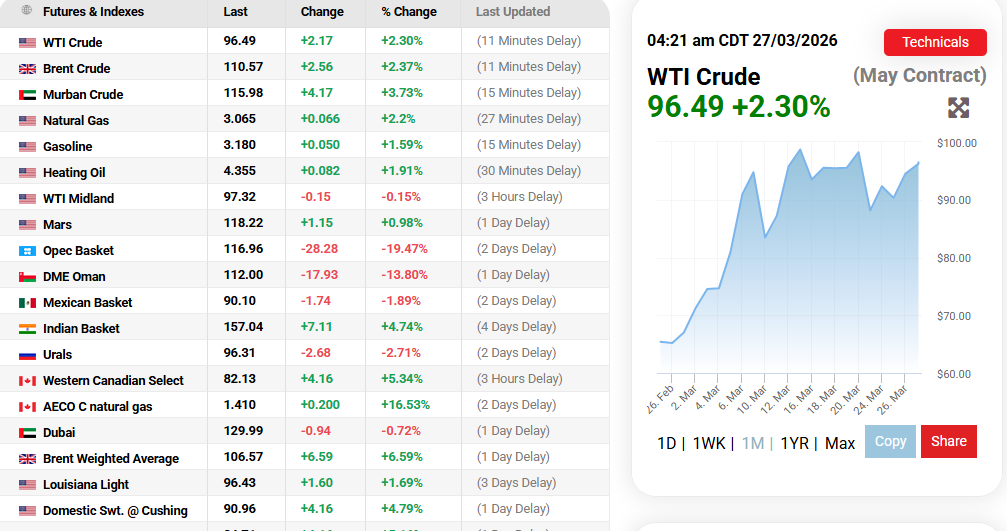The height and width of the screenshot is (531, 1007).
Task: Click the Russia flag beside Urals
Action: [x=27, y=355]
